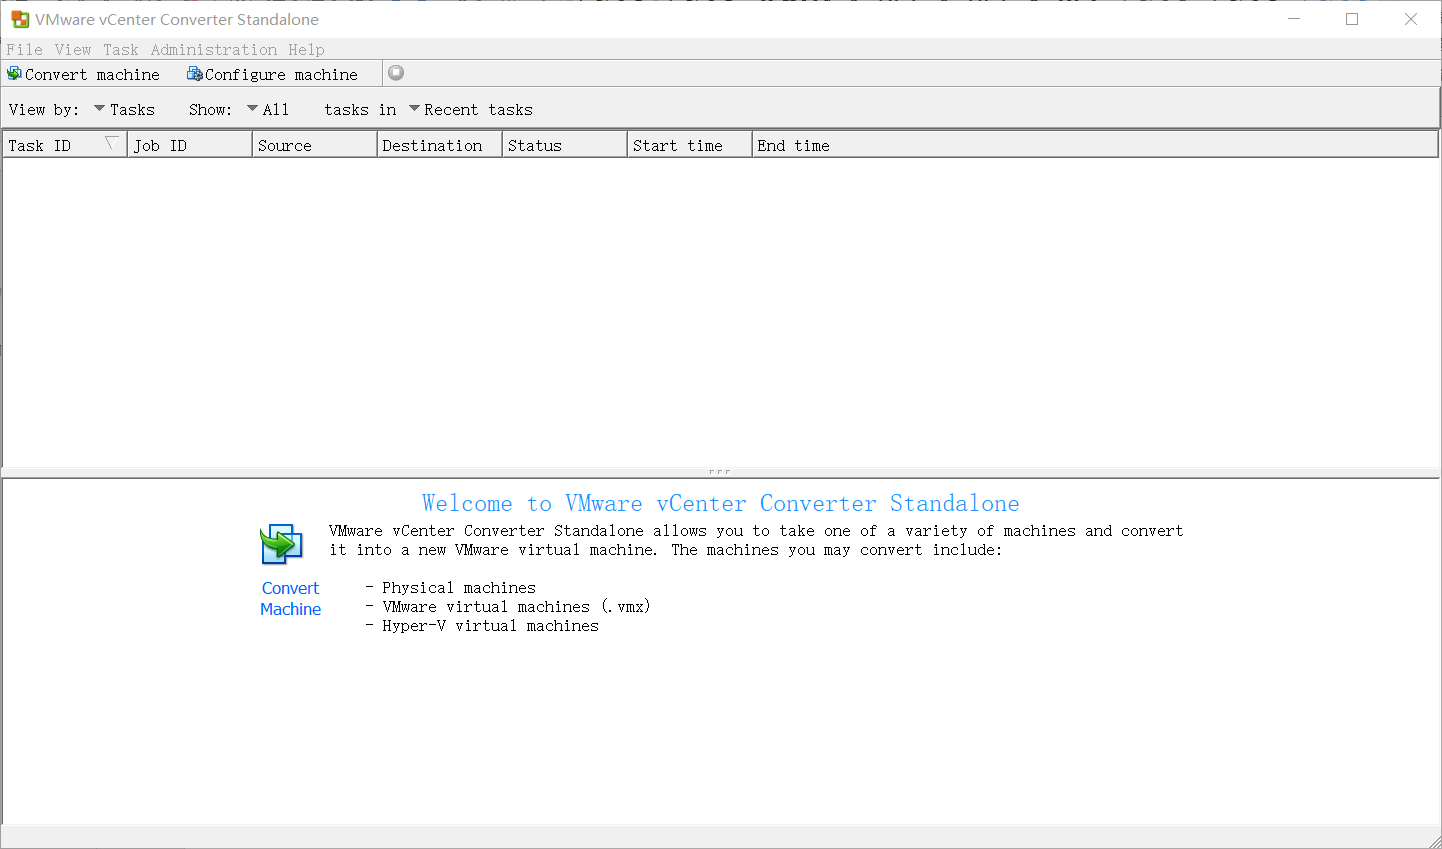Click the VMware Converter app icon in title bar

[x=20, y=19]
